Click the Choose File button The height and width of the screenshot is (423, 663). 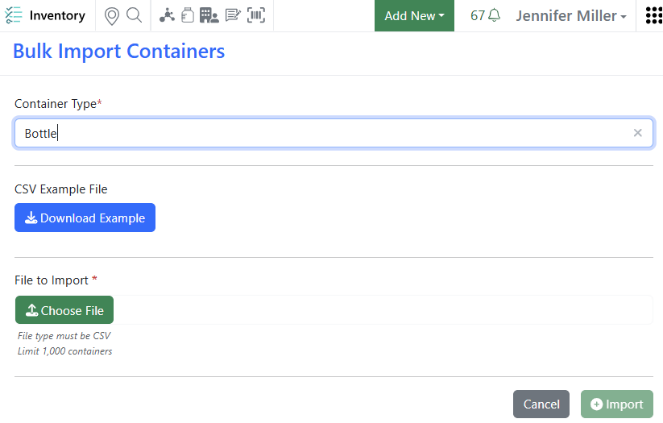(x=64, y=310)
